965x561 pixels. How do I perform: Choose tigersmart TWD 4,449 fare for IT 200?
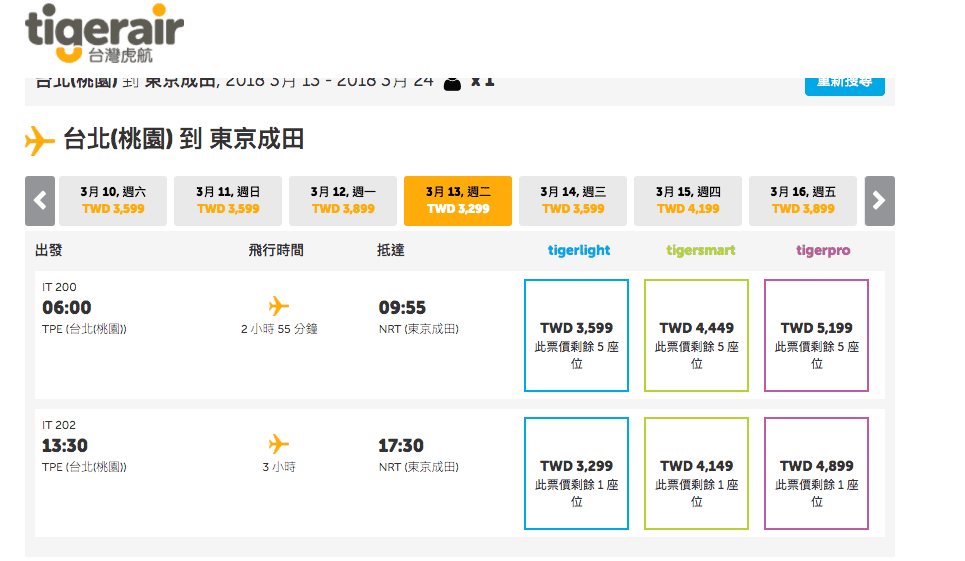[x=697, y=335]
